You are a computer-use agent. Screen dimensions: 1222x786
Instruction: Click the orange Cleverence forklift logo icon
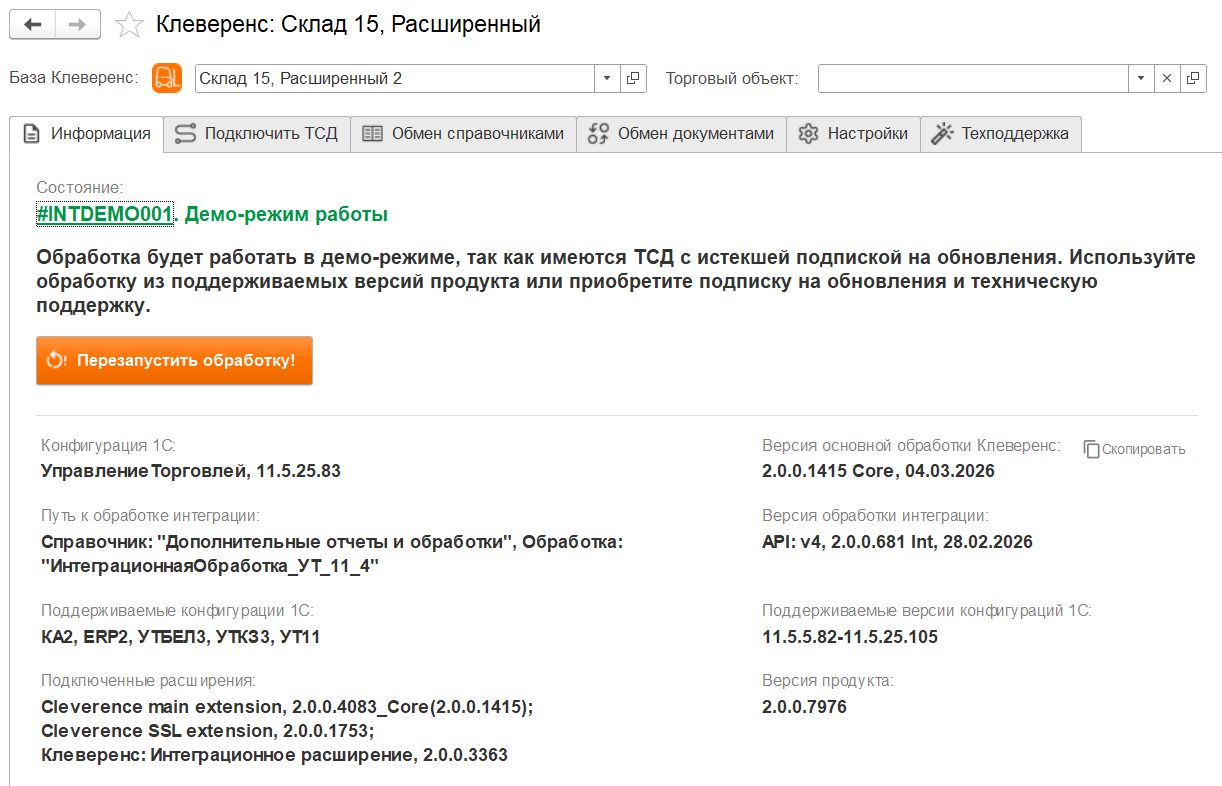[x=166, y=78]
